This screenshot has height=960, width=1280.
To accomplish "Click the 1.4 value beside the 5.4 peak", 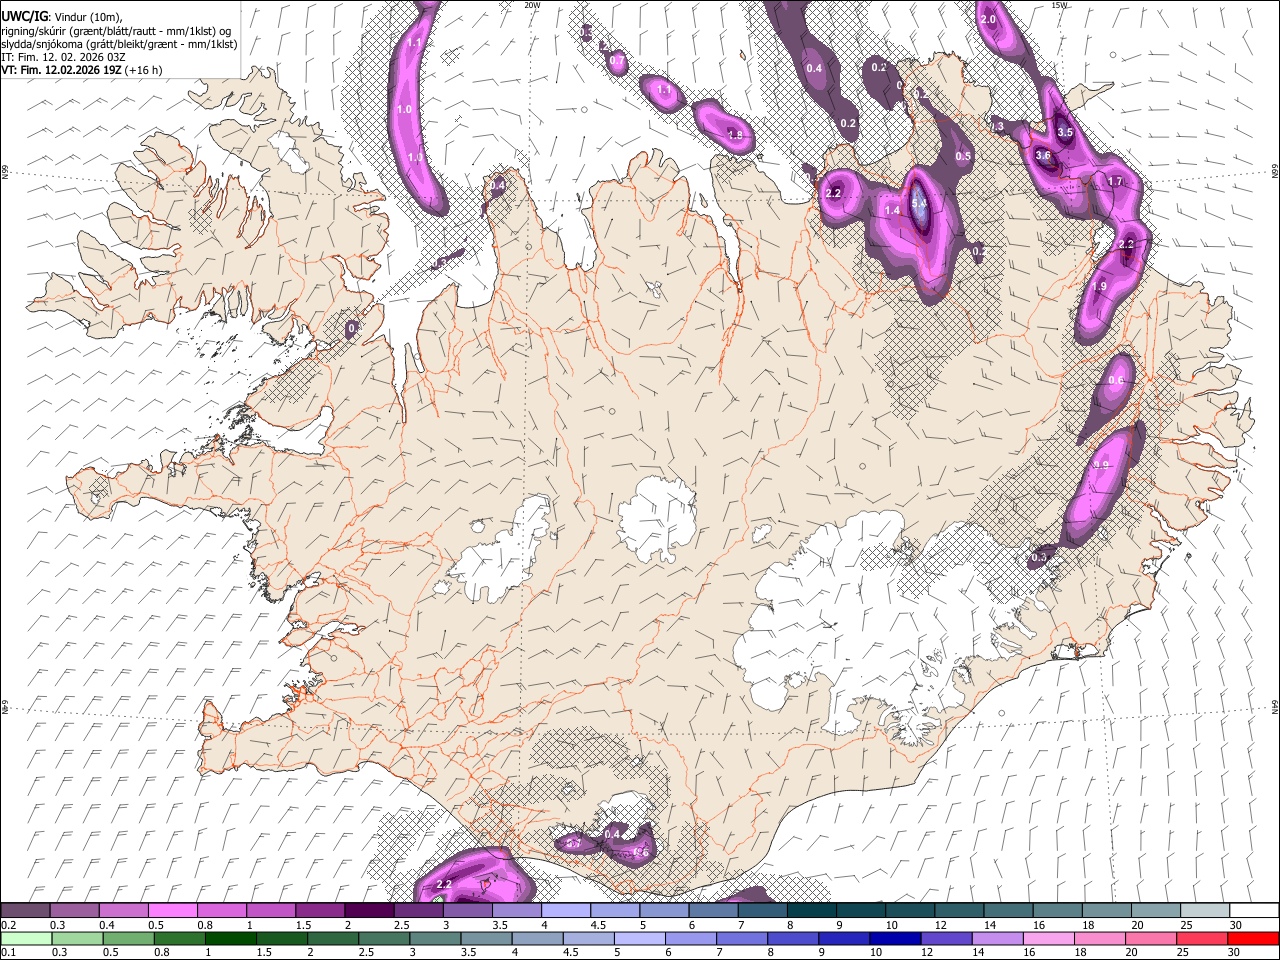I will coord(892,210).
